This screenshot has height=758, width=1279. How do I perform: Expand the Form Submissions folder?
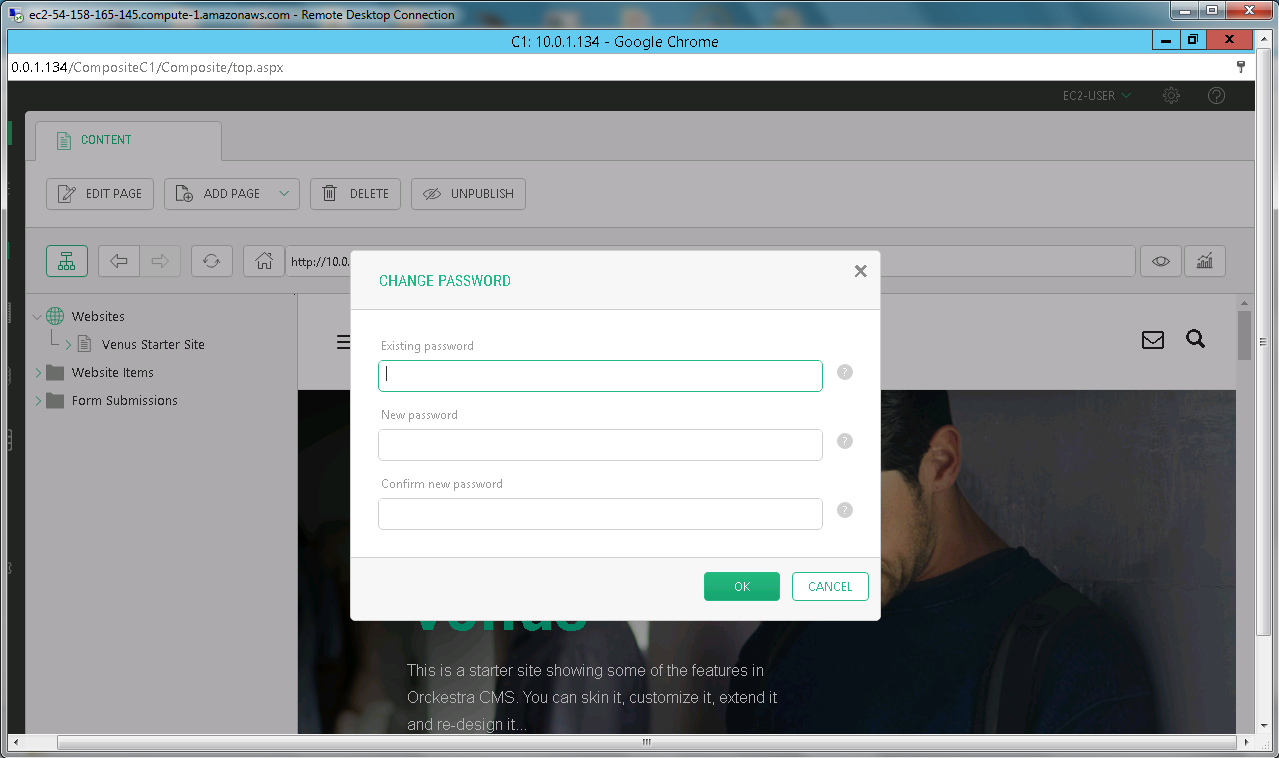[39, 401]
